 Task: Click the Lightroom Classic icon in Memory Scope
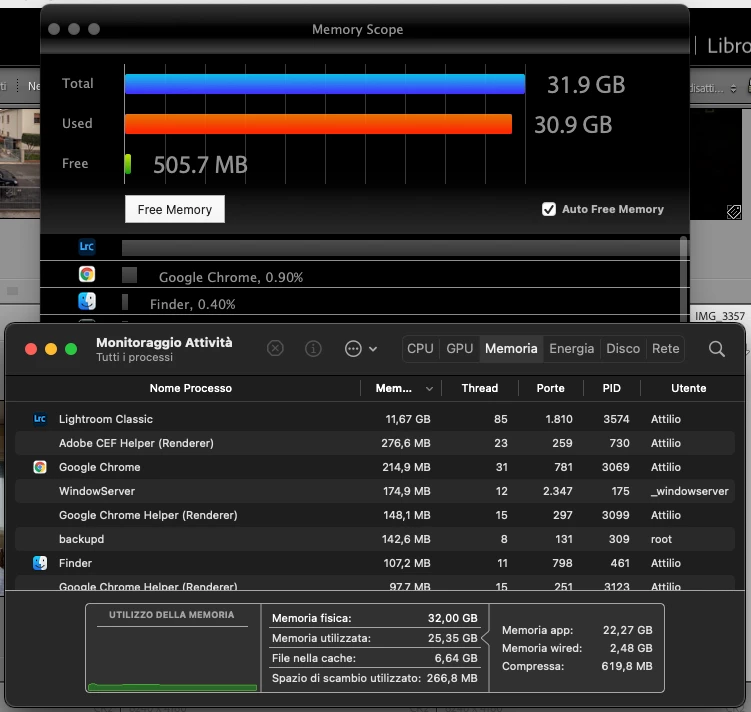(x=87, y=247)
